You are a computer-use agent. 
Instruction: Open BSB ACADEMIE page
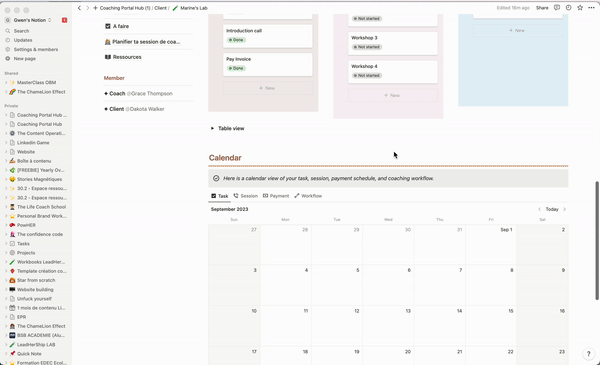pyautogui.click(x=41, y=336)
